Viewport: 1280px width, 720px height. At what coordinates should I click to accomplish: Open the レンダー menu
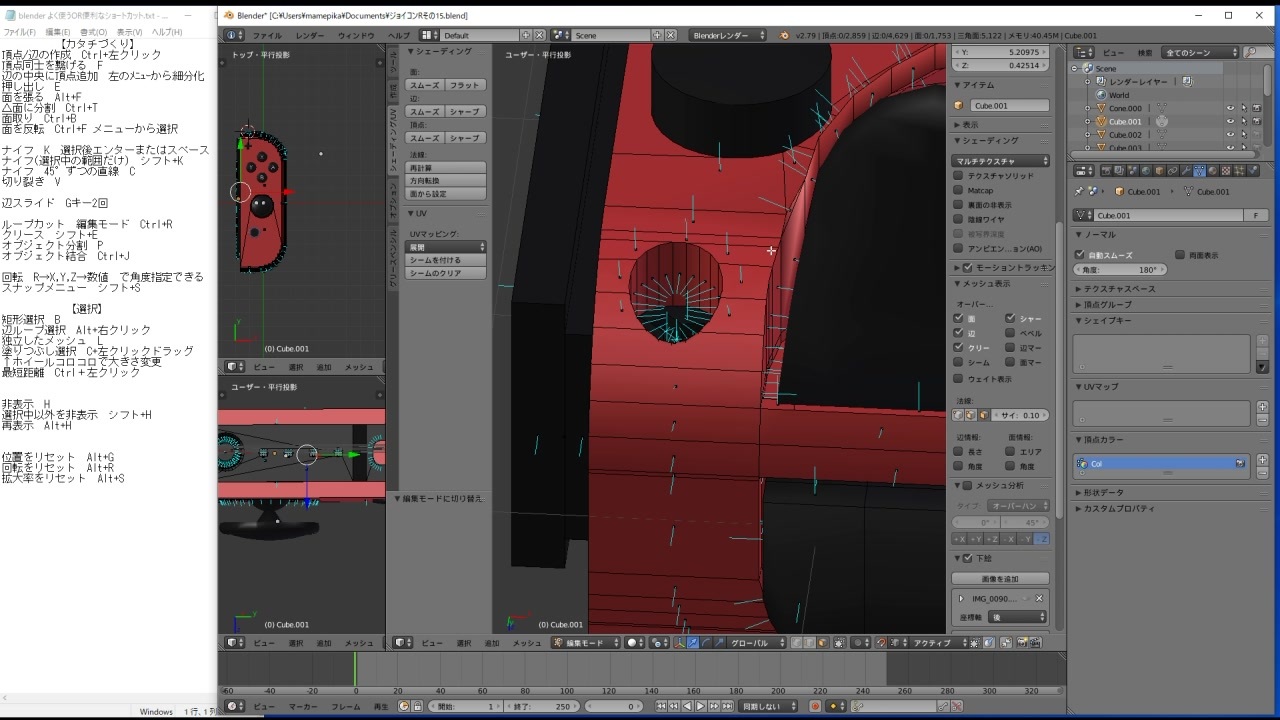coord(309,35)
